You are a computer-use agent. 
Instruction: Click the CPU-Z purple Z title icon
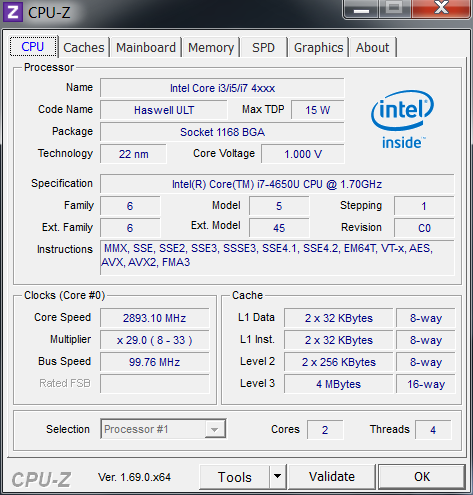coord(13,12)
